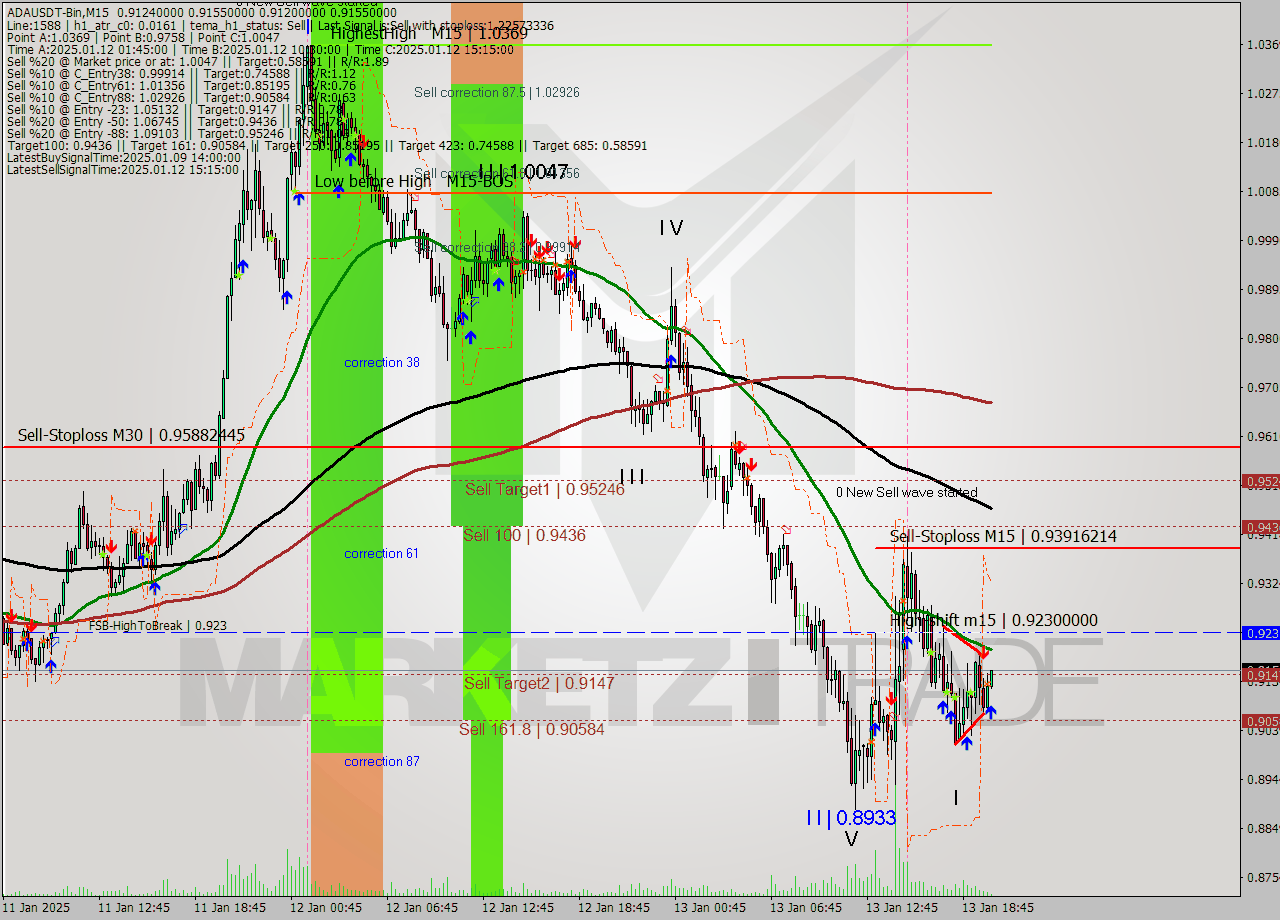Click the Sell-Stoploss M30 | 0.95882445 label
1280x920 pixels.
[131, 435]
